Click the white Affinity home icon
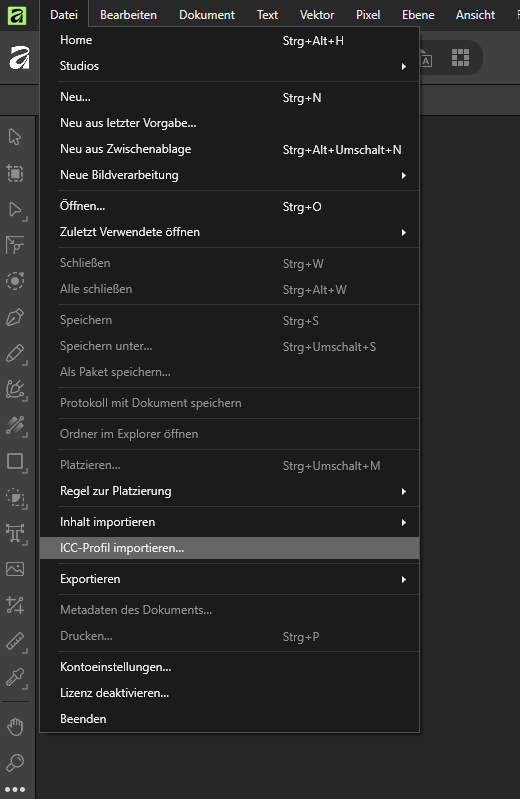This screenshot has width=520, height=799. click(19, 58)
